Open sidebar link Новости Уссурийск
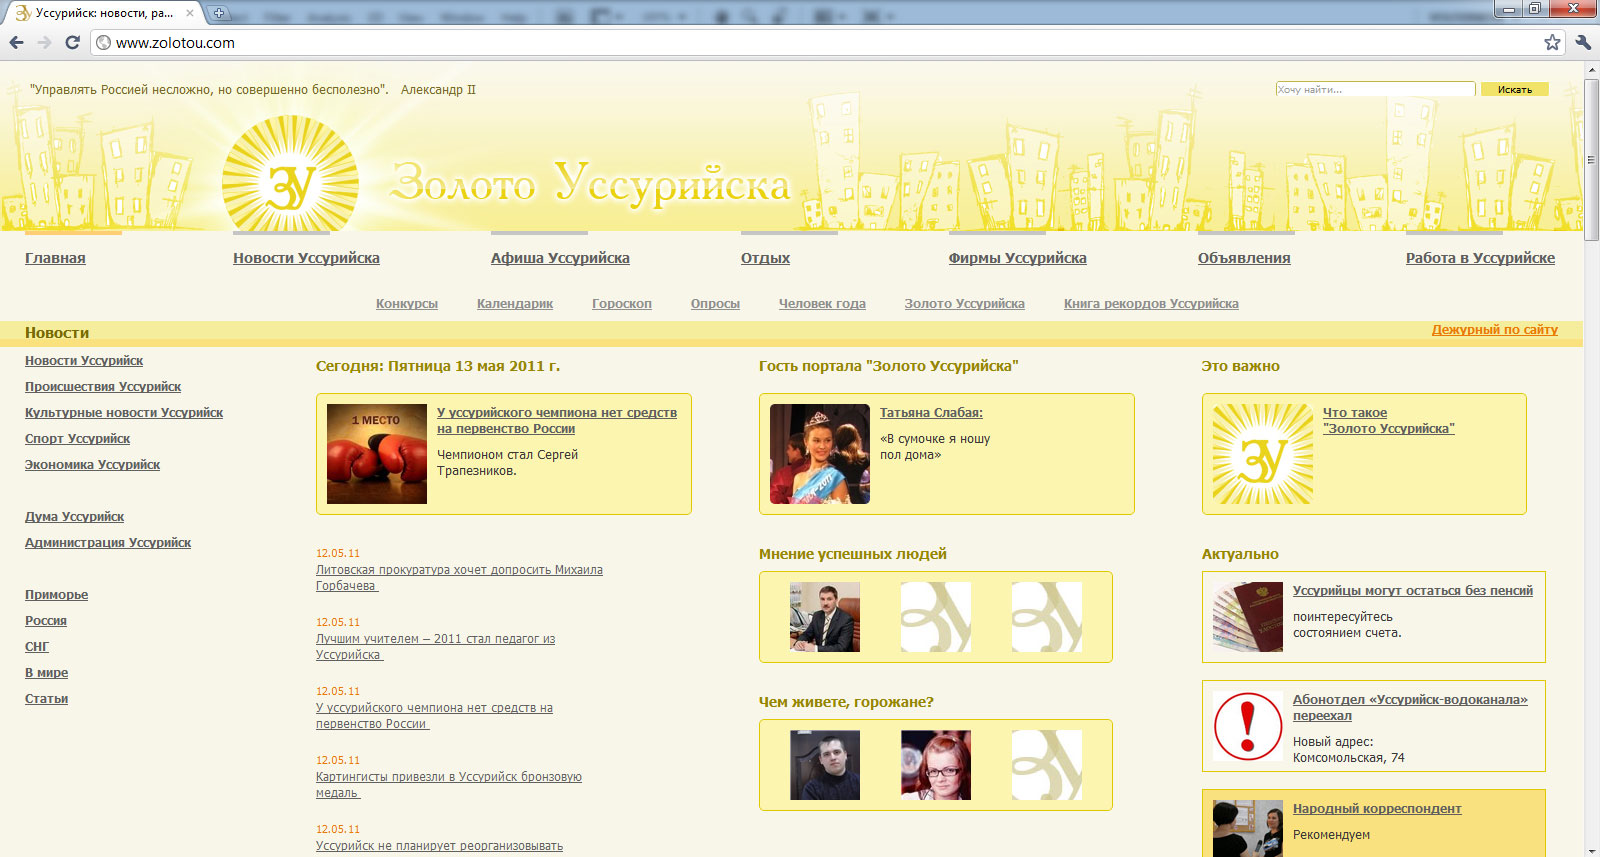The image size is (1600, 857). (x=84, y=361)
